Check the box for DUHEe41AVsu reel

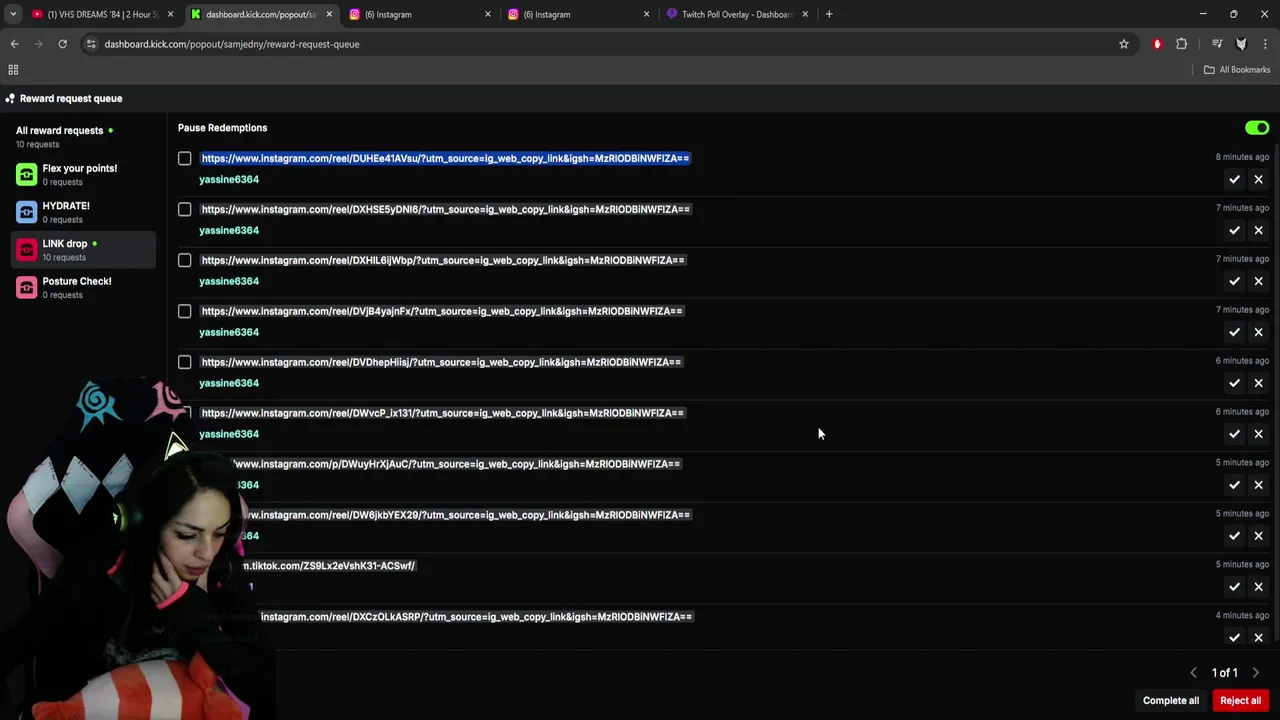click(x=185, y=159)
